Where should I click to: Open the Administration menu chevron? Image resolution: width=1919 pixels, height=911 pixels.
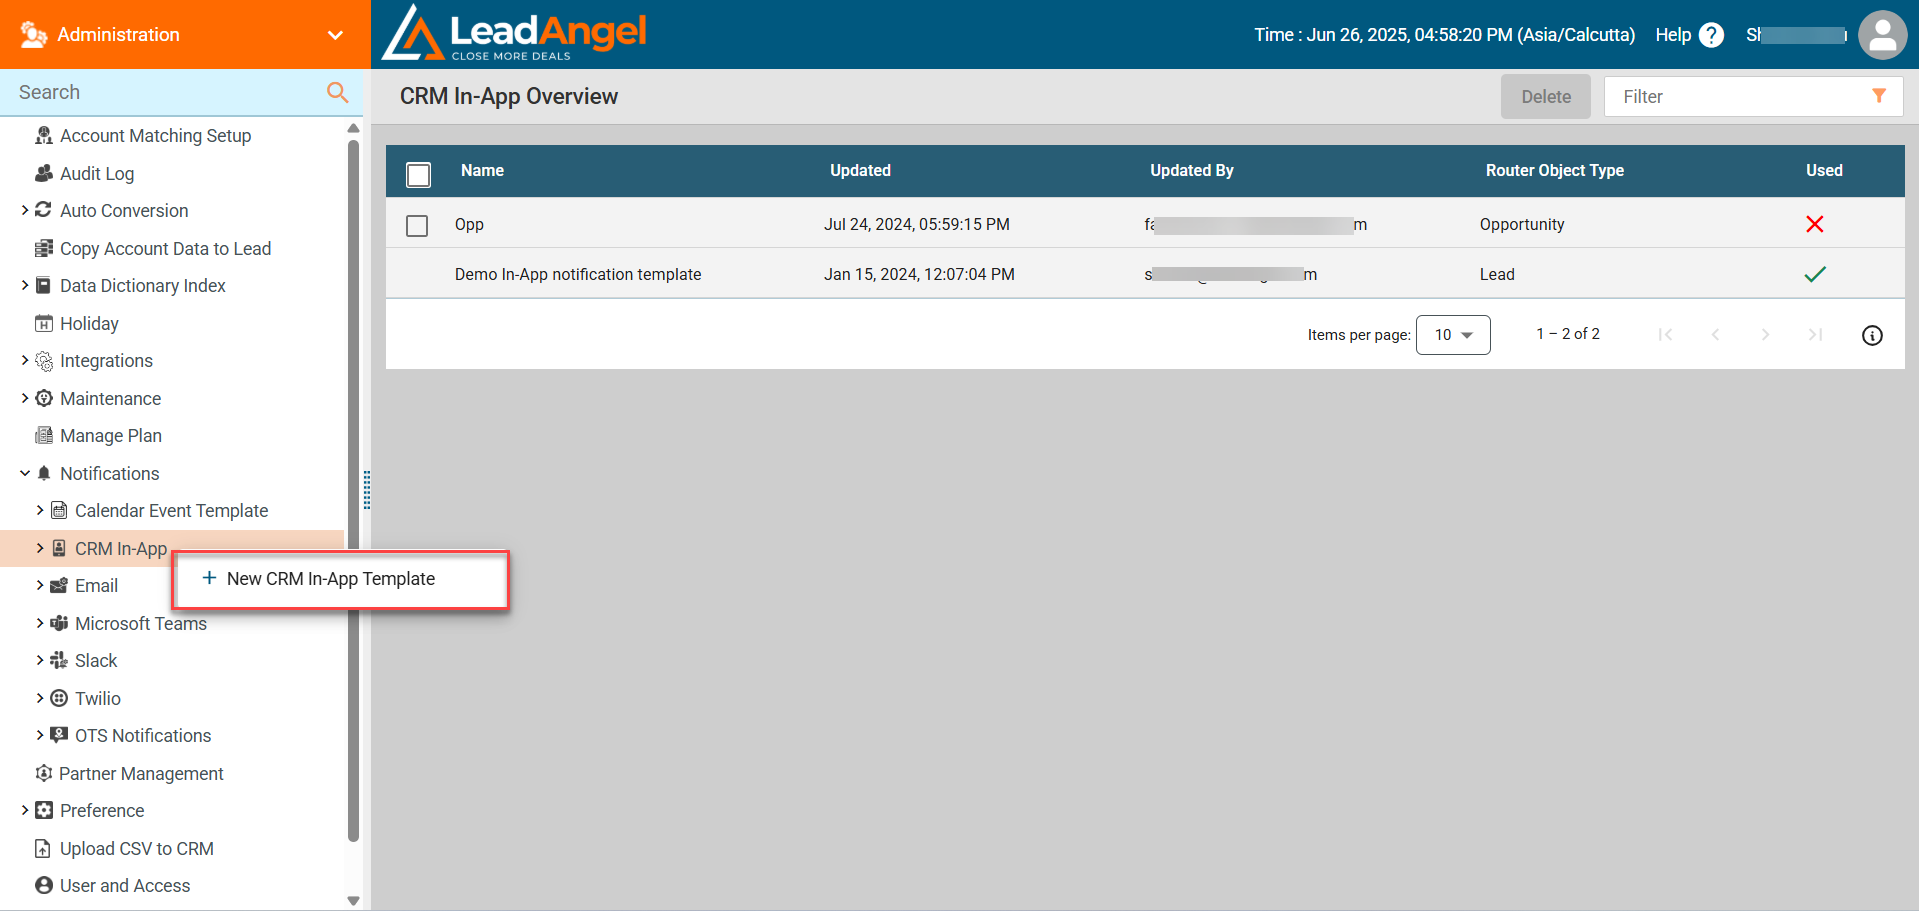pos(336,34)
